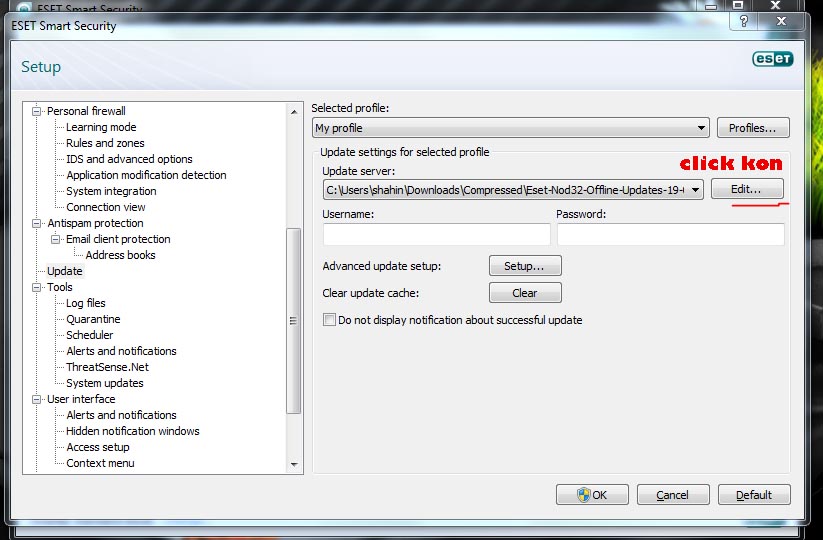
Task: Open the help question mark button
Action: pos(744,22)
